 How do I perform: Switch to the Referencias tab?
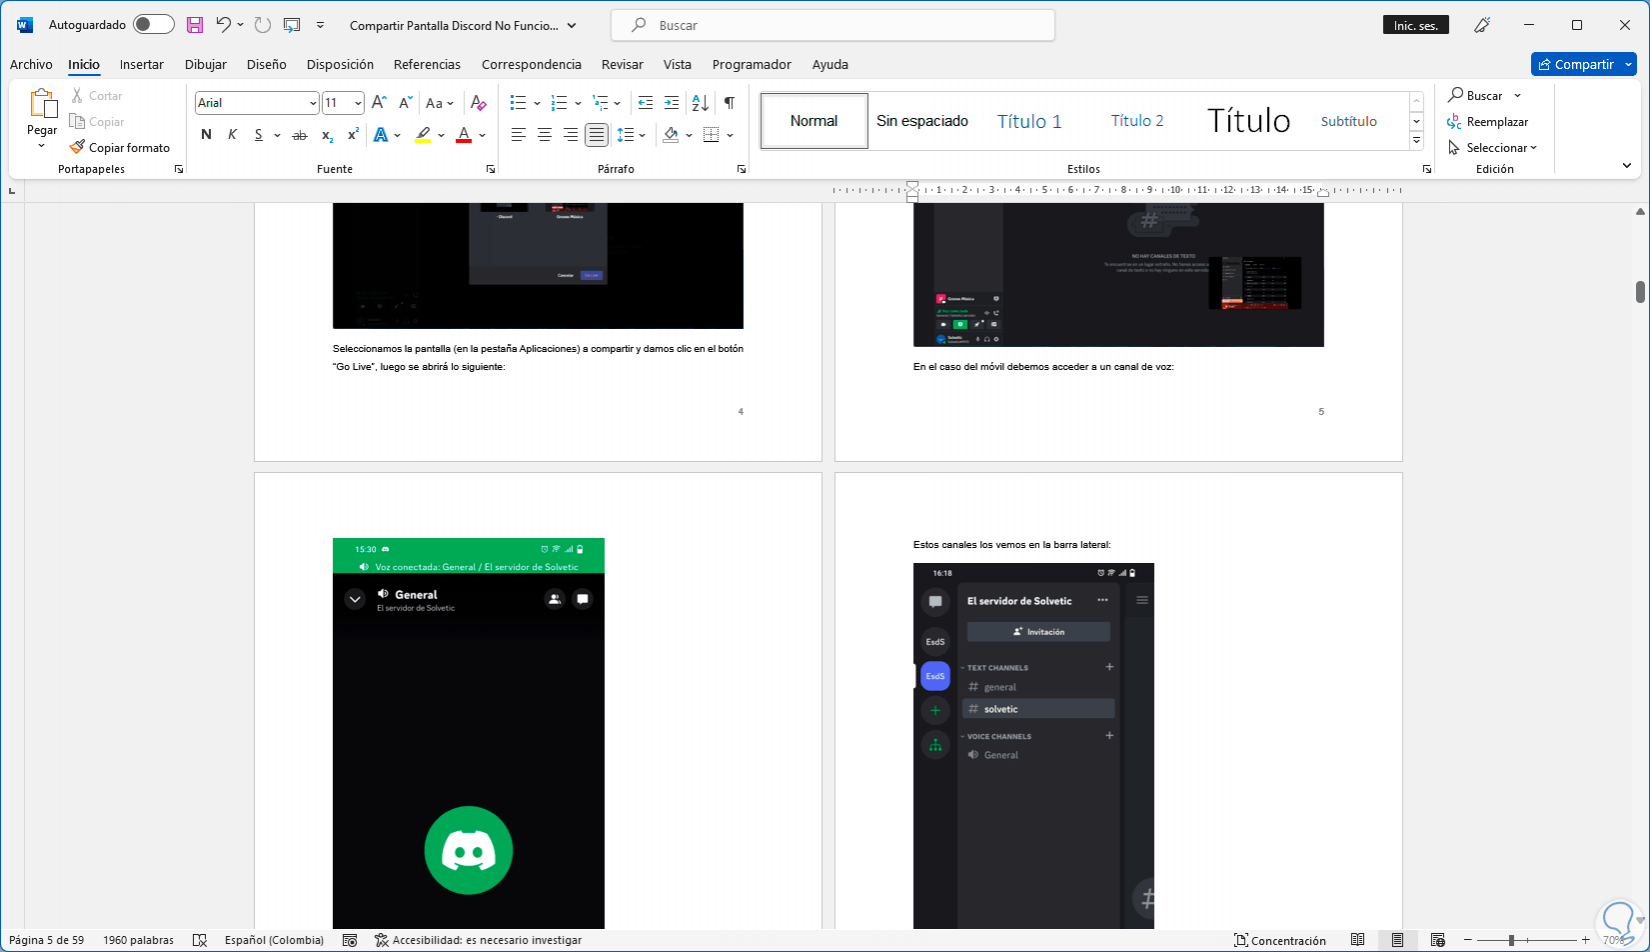(427, 64)
